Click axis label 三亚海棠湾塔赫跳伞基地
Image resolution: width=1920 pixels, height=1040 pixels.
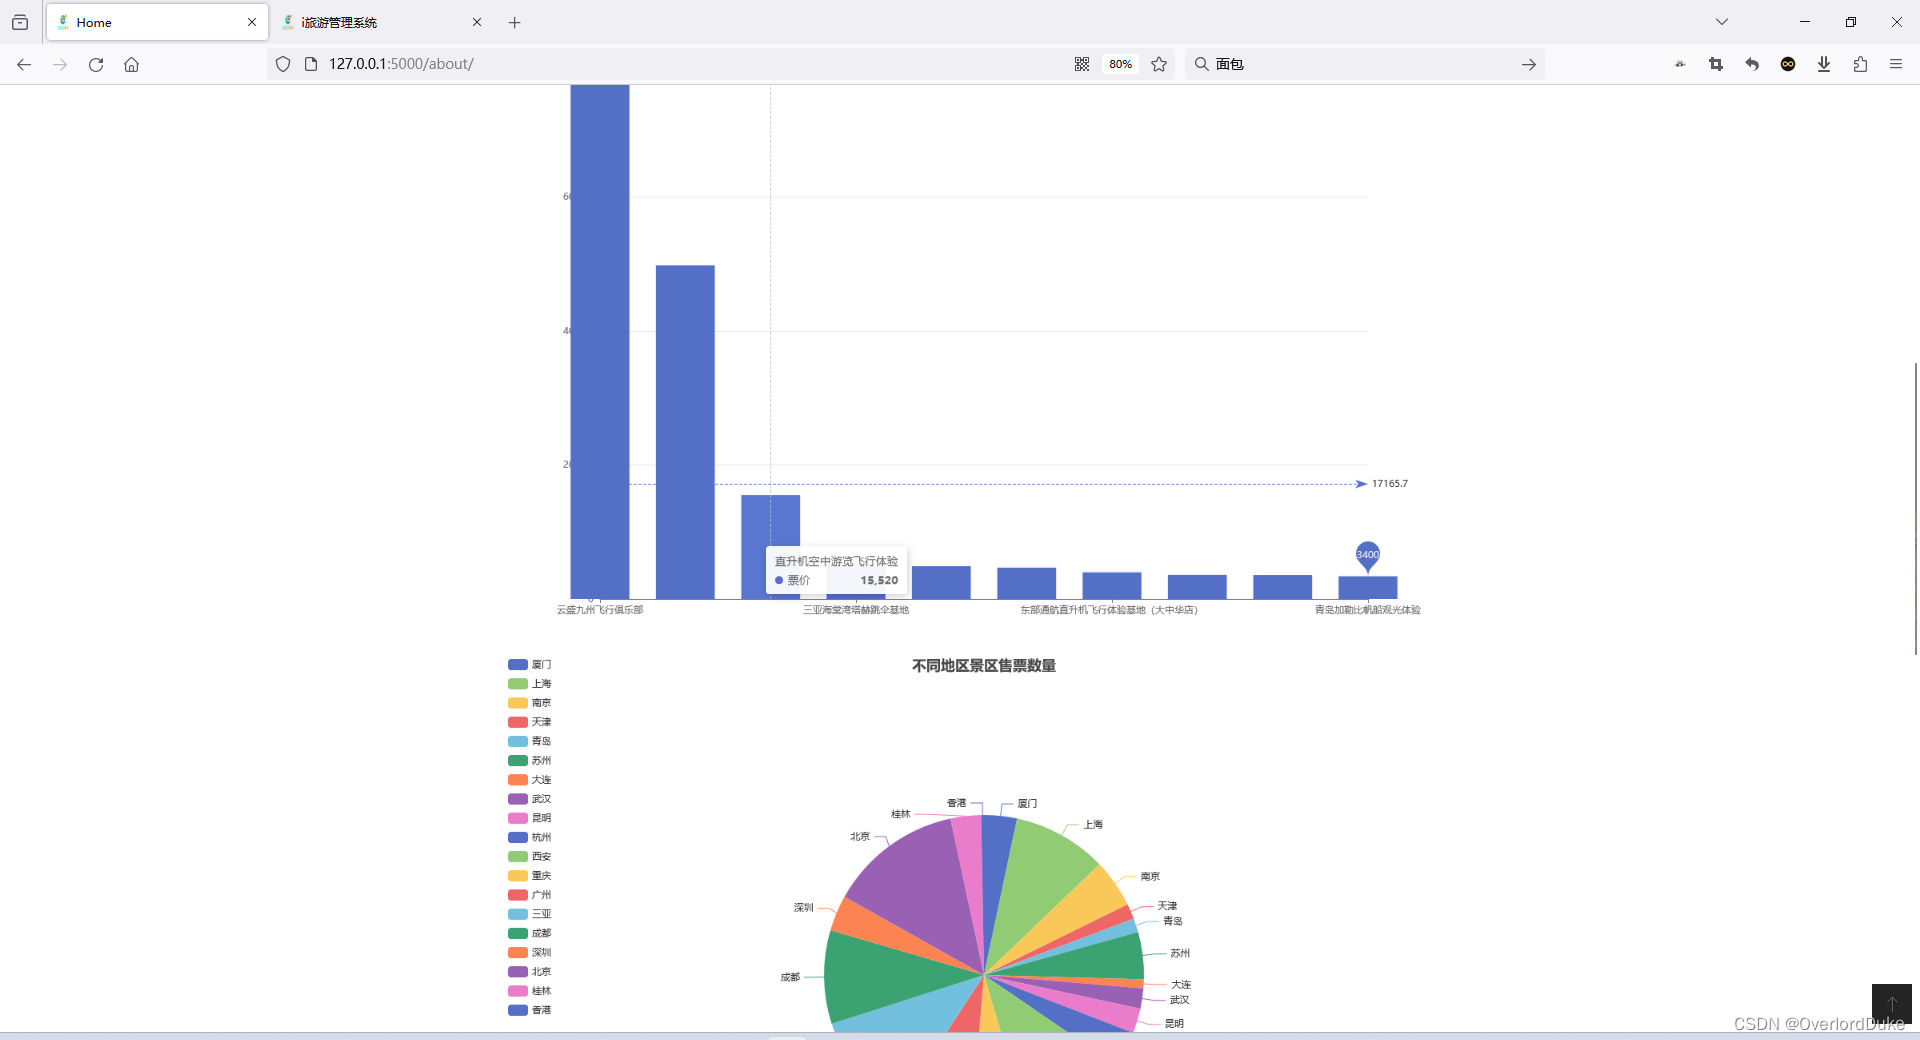point(856,610)
